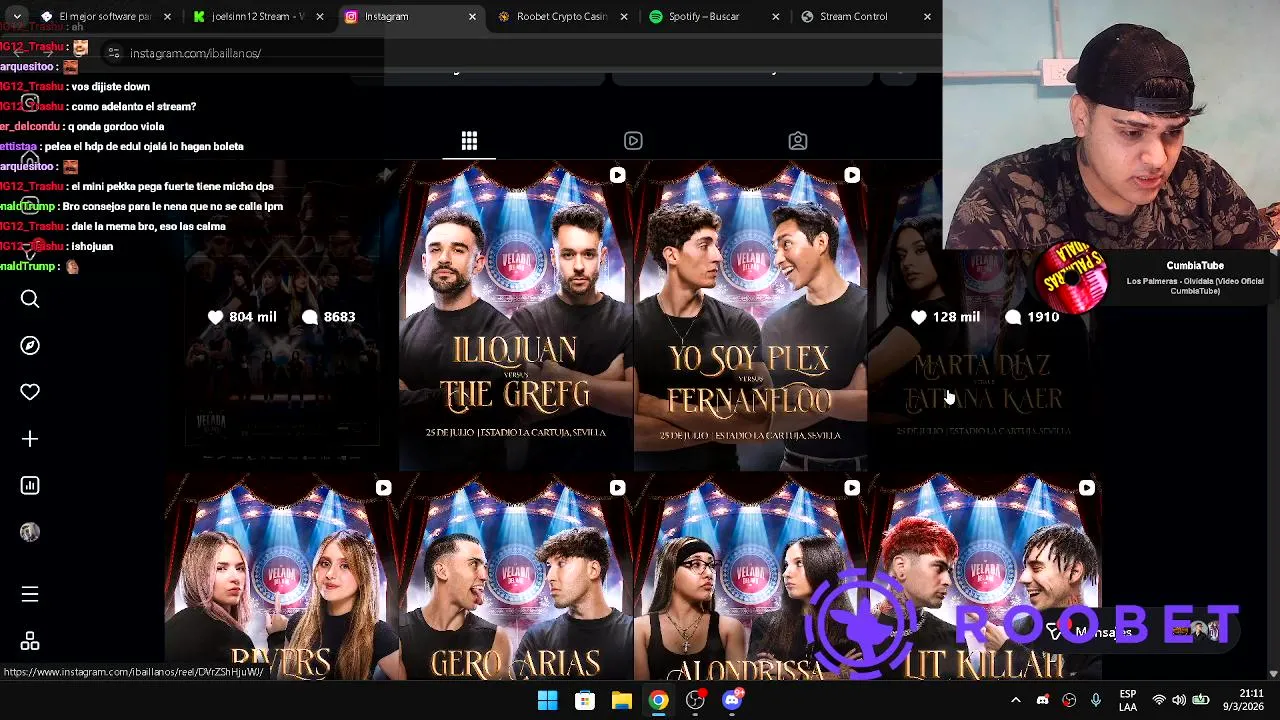Image resolution: width=1280 pixels, height=720 pixels.
Task: Open the professional dashboard chart icon
Action: coord(30,485)
